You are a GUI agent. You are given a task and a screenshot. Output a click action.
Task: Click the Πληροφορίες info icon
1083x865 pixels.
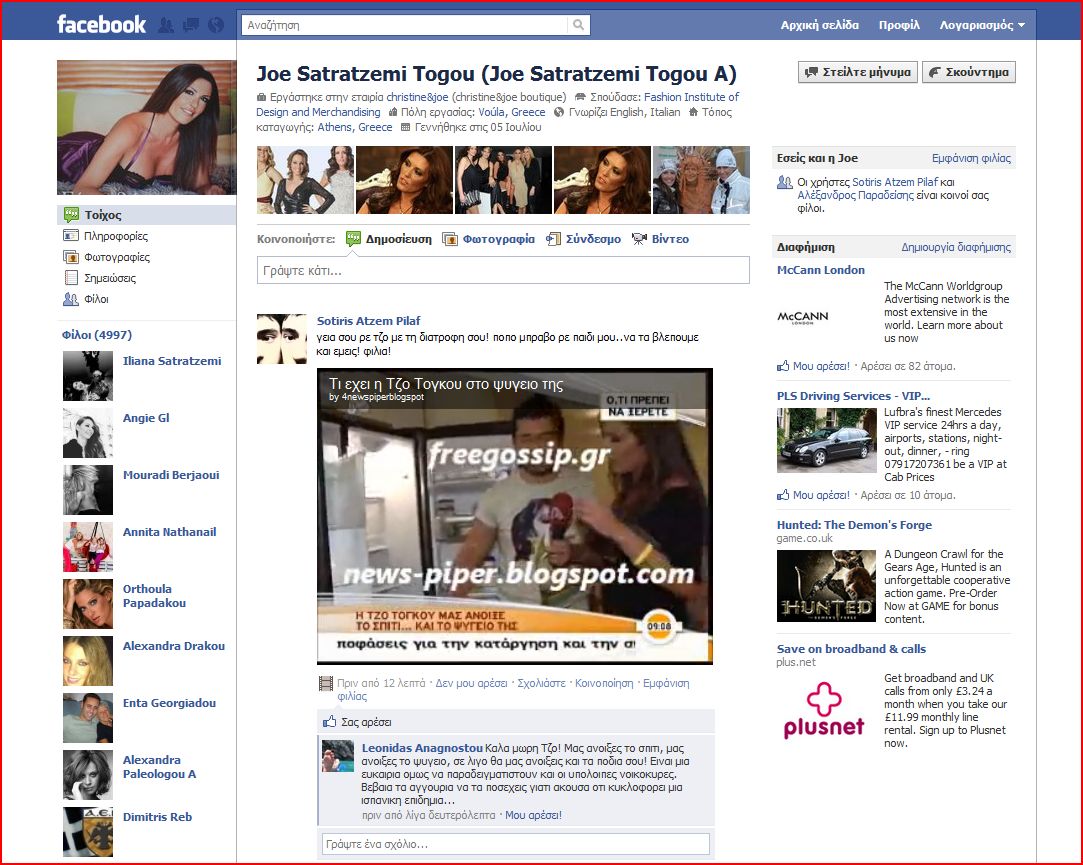click(x=70, y=236)
